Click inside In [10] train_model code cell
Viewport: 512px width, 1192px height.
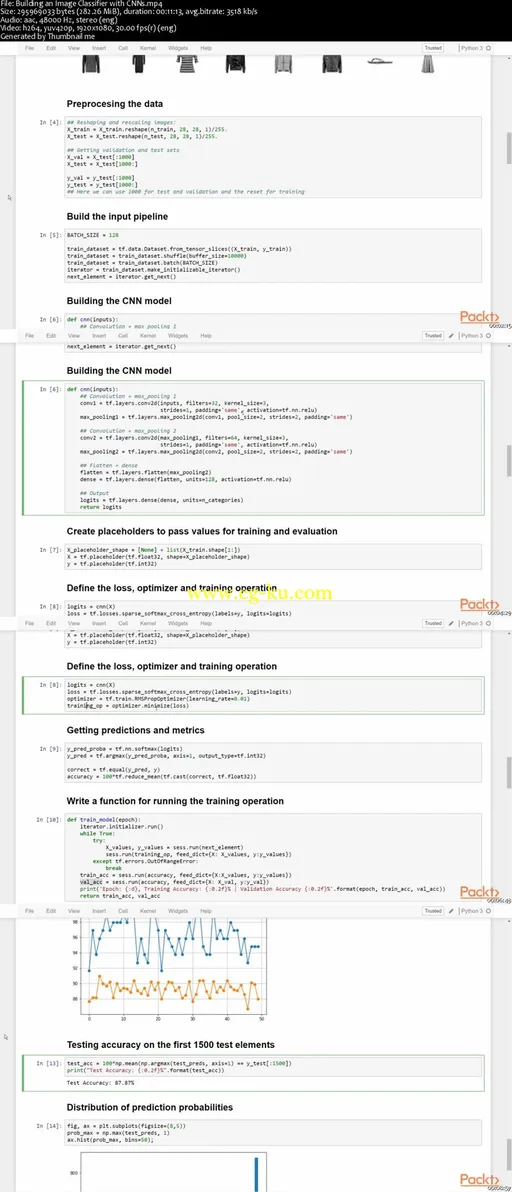[273, 858]
